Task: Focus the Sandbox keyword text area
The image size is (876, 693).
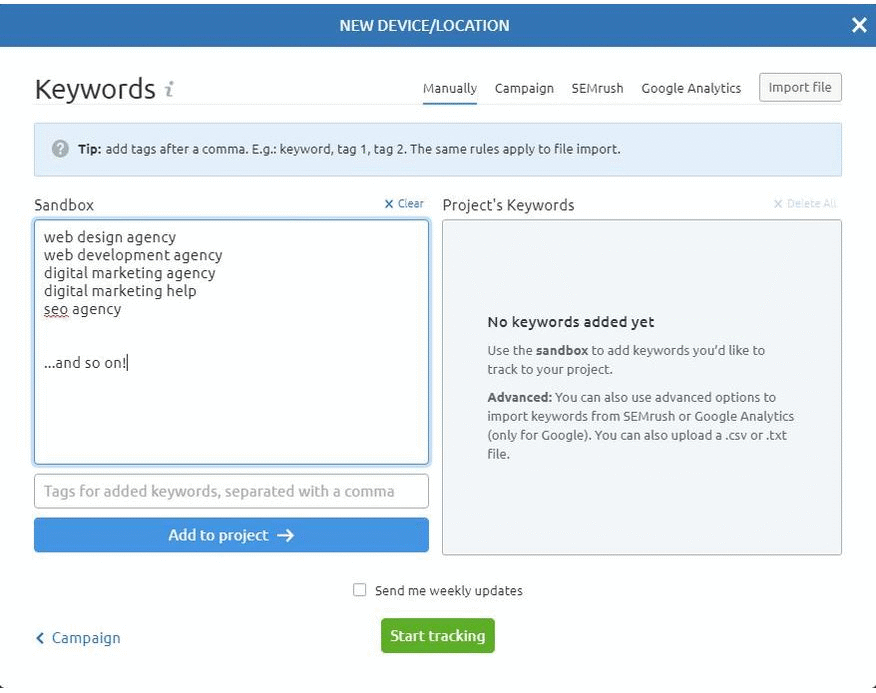Action: tap(231, 341)
